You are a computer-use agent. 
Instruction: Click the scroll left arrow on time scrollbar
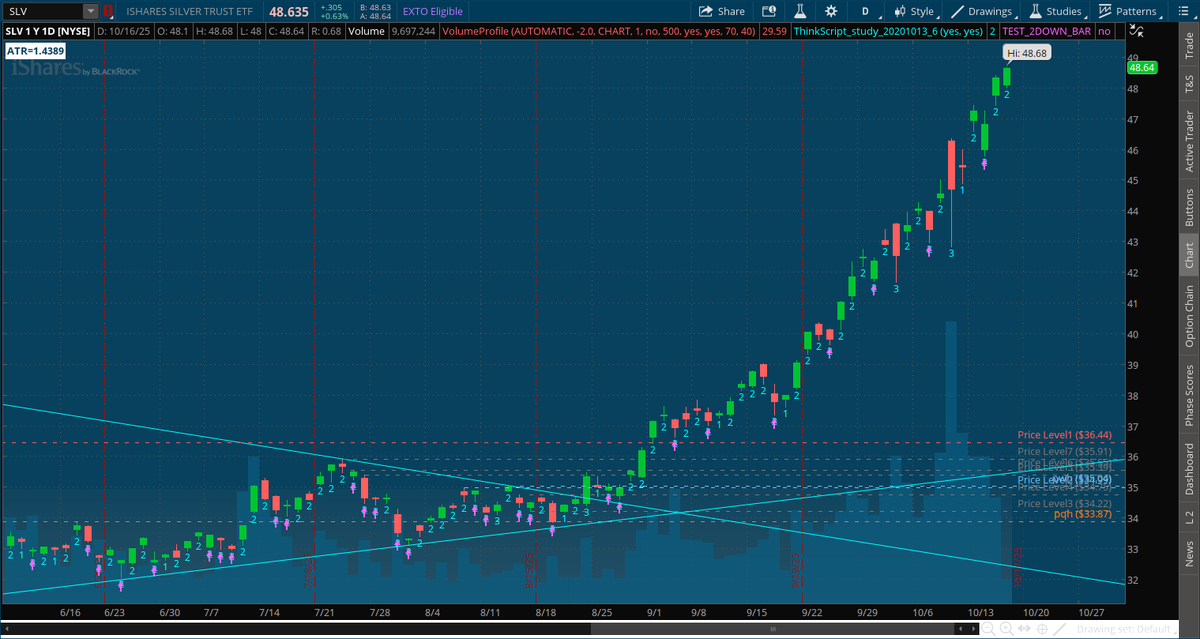tap(960, 629)
